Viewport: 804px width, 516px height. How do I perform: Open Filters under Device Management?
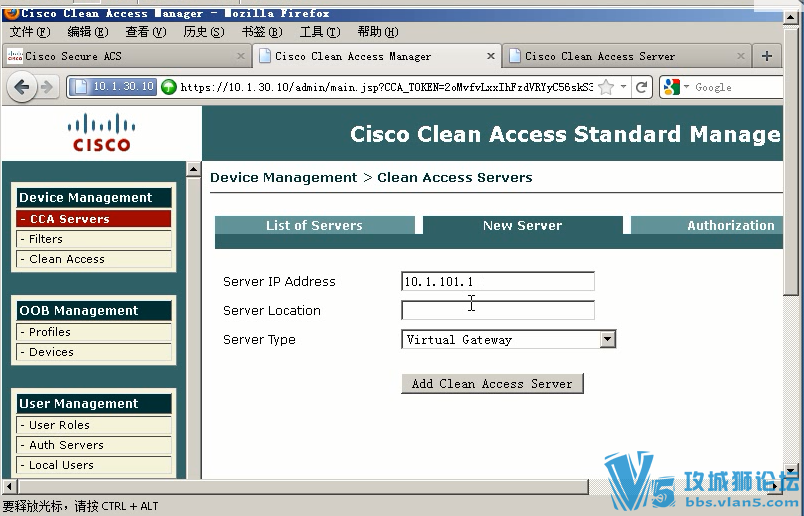[x=93, y=239]
